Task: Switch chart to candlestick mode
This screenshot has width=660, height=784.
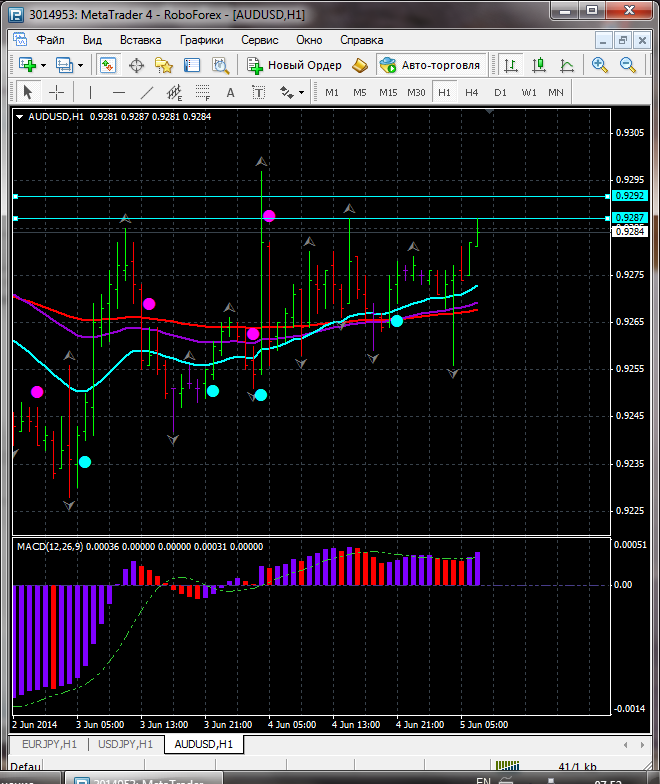Action: point(539,65)
